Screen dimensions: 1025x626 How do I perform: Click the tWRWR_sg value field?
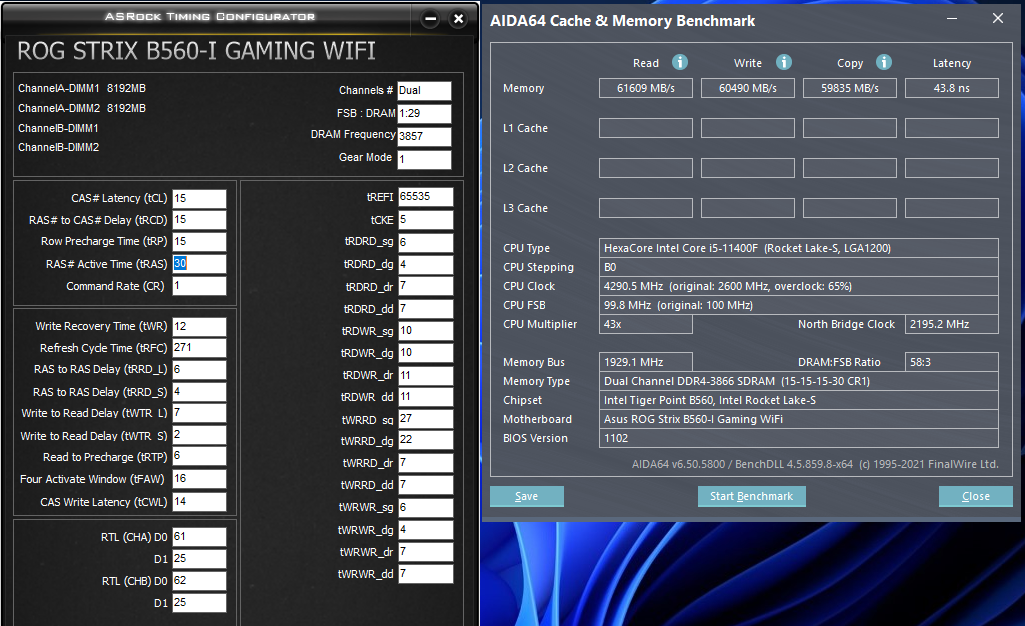[x=426, y=508]
